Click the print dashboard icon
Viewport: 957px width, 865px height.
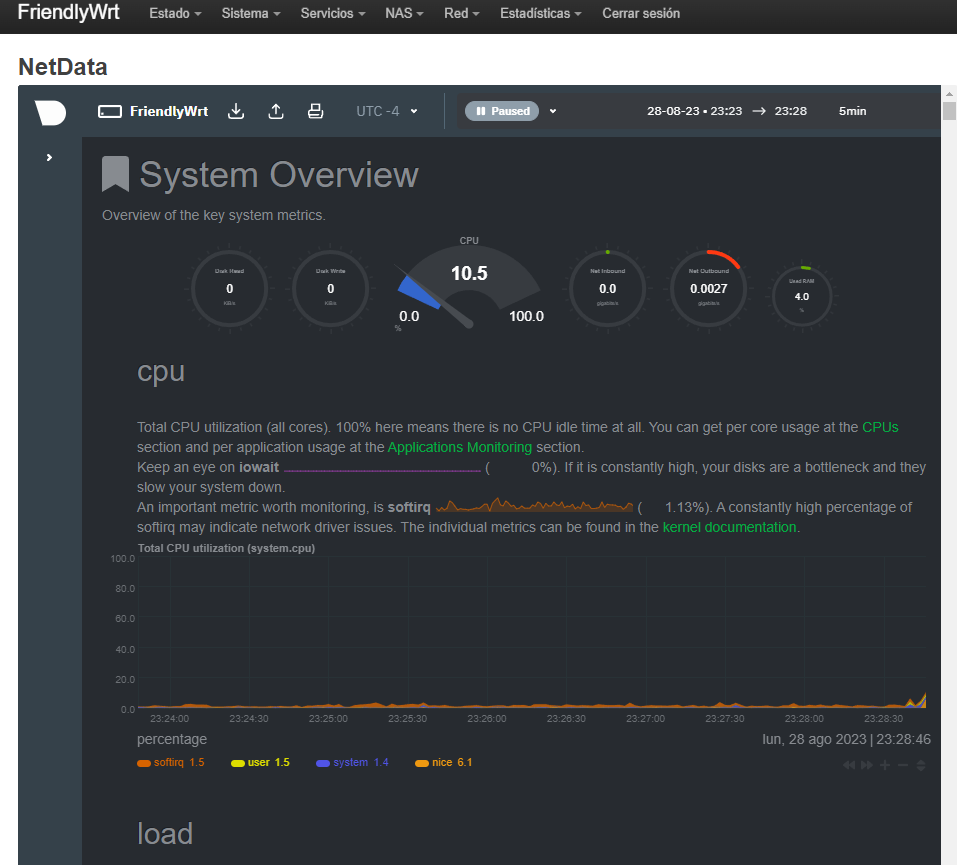315,111
